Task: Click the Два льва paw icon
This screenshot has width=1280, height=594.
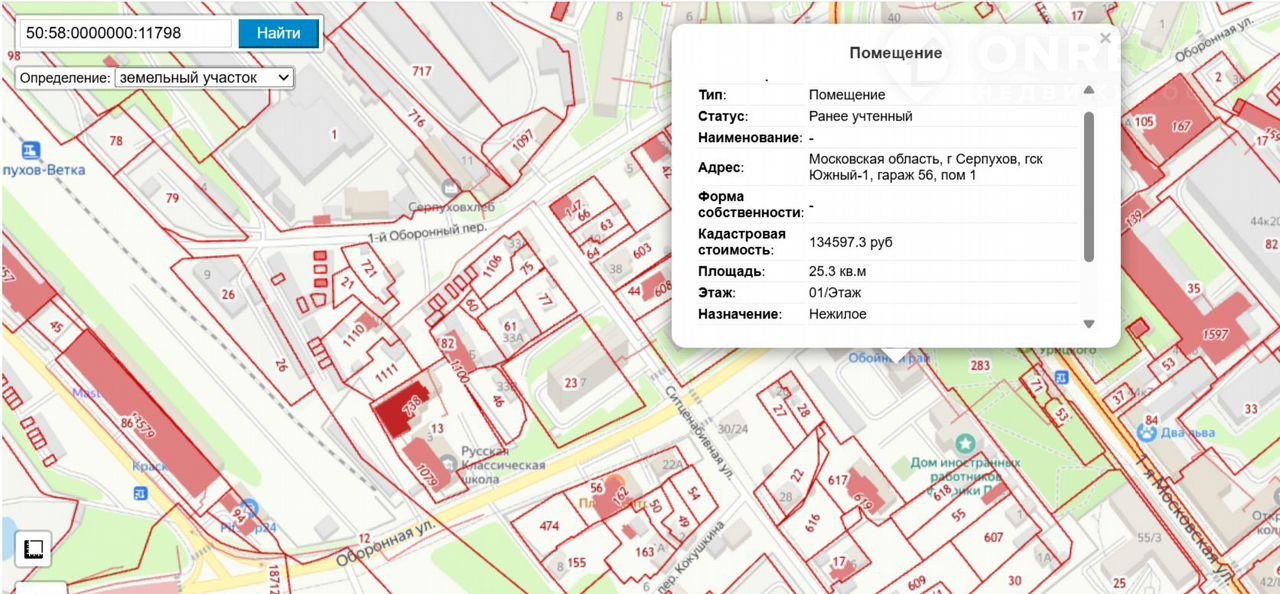Action: point(1145,432)
